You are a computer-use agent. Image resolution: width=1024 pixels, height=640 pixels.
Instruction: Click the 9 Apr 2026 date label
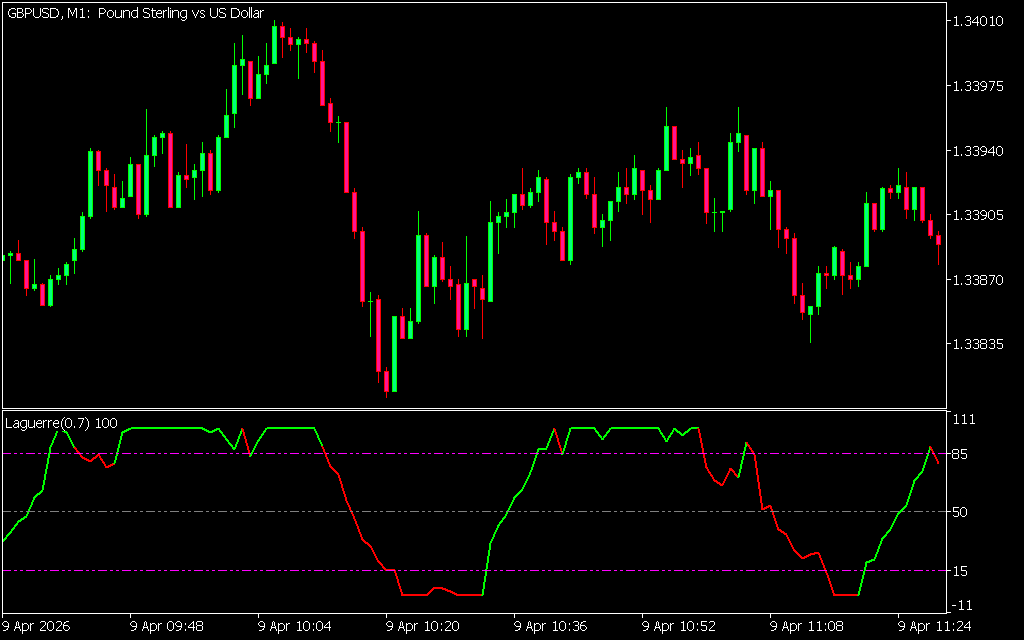37,627
